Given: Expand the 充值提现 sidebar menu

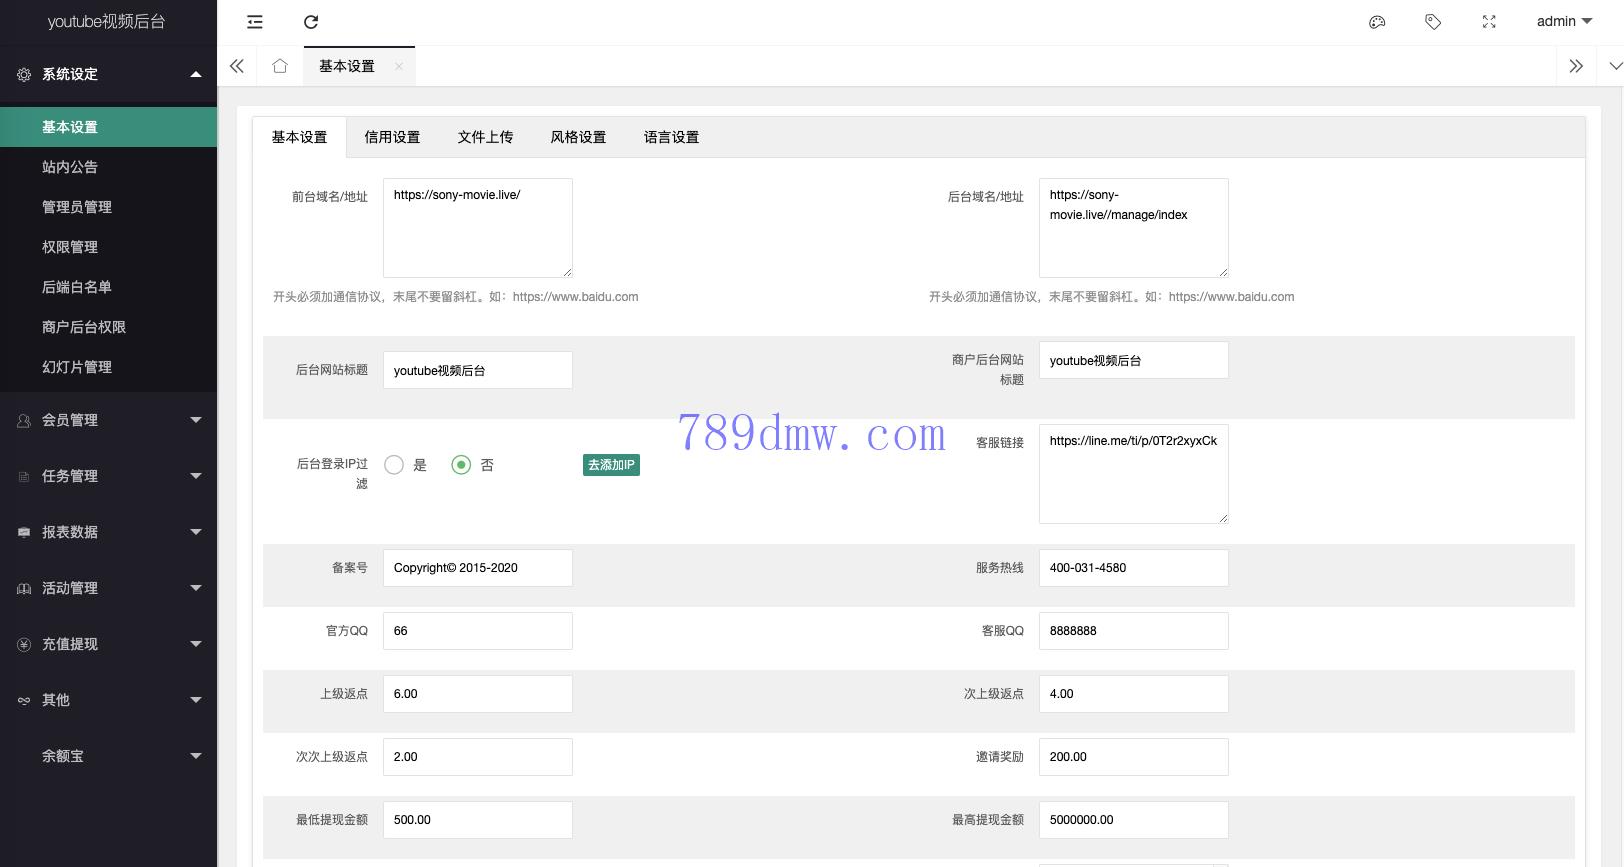Looking at the screenshot, I should (108, 644).
